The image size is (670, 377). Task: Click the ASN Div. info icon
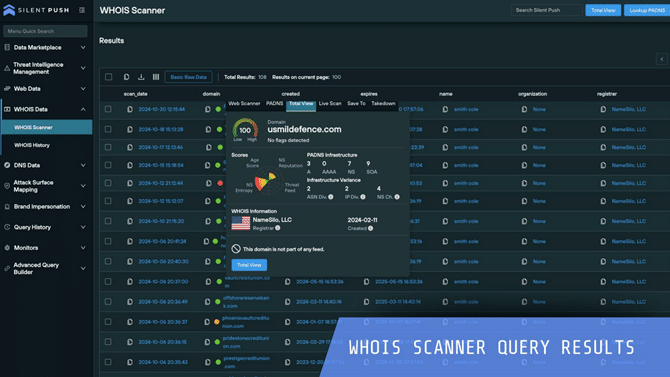coord(331,197)
